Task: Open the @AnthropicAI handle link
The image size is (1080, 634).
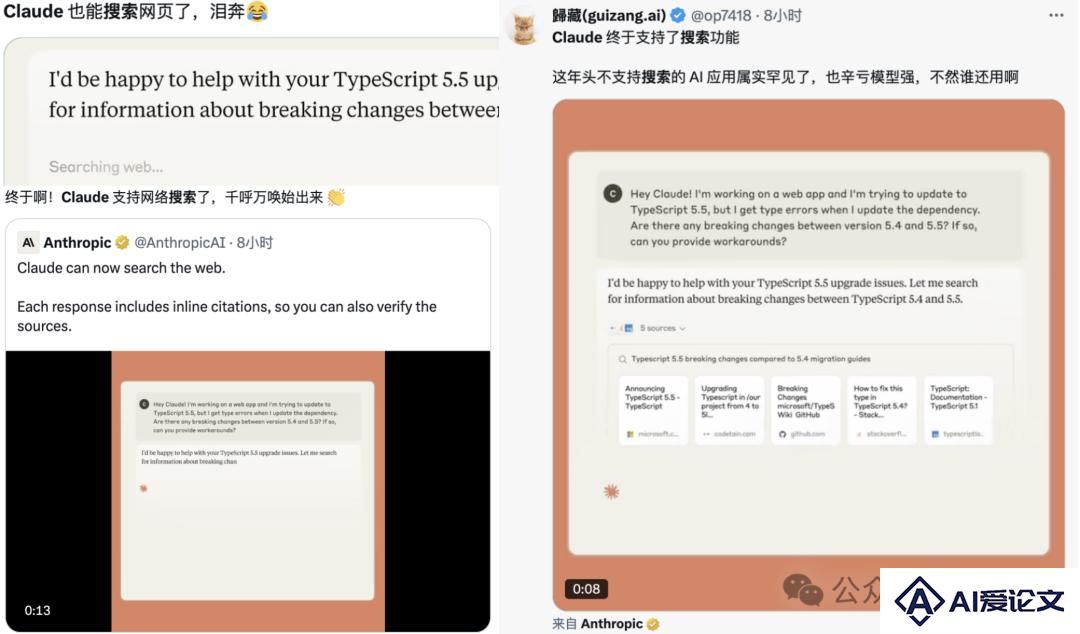Action: point(180,243)
